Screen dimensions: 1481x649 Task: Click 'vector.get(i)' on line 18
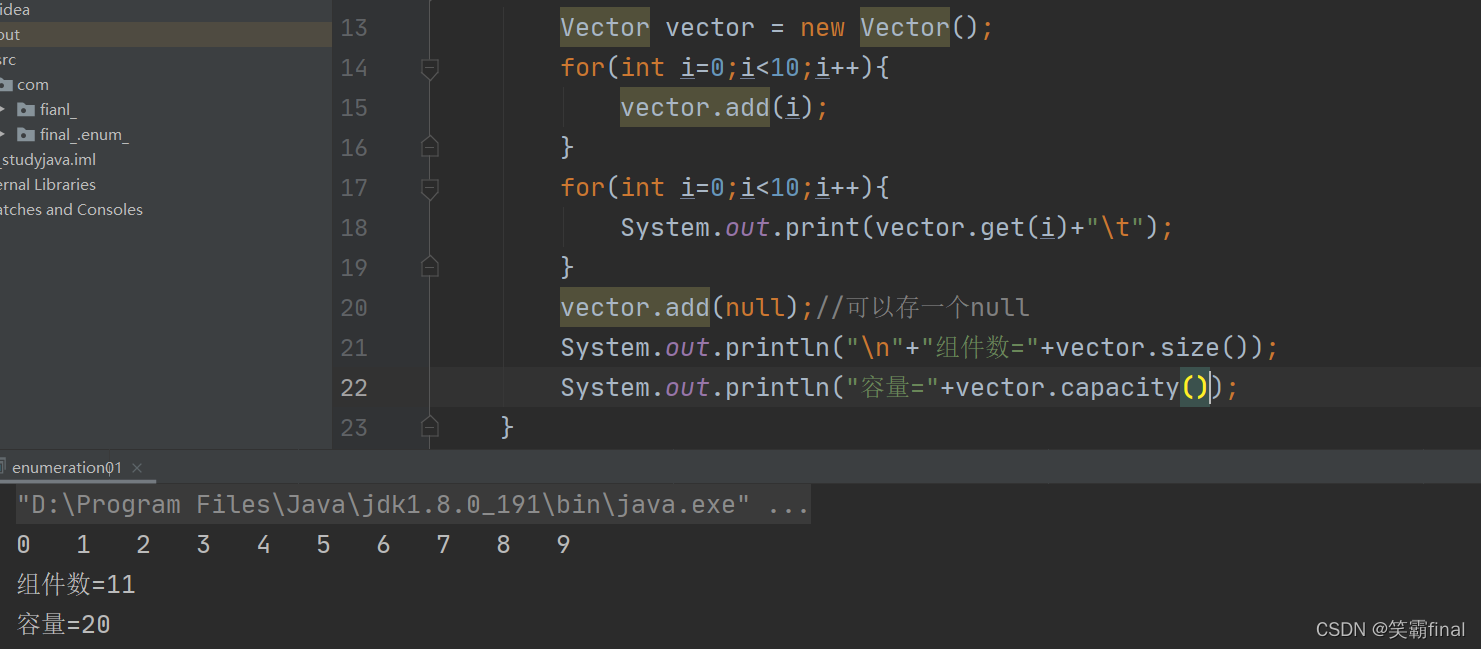pyautogui.click(x=972, y=228)
